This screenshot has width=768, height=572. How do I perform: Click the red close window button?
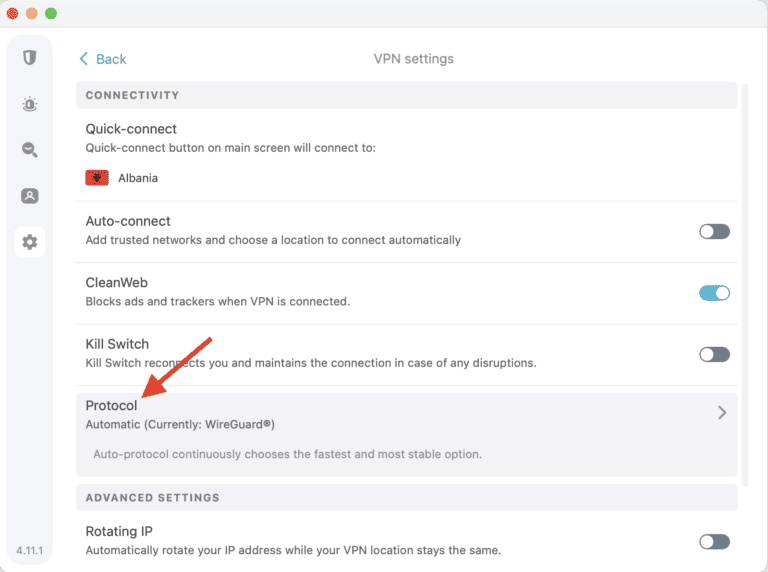coord(13,13)
